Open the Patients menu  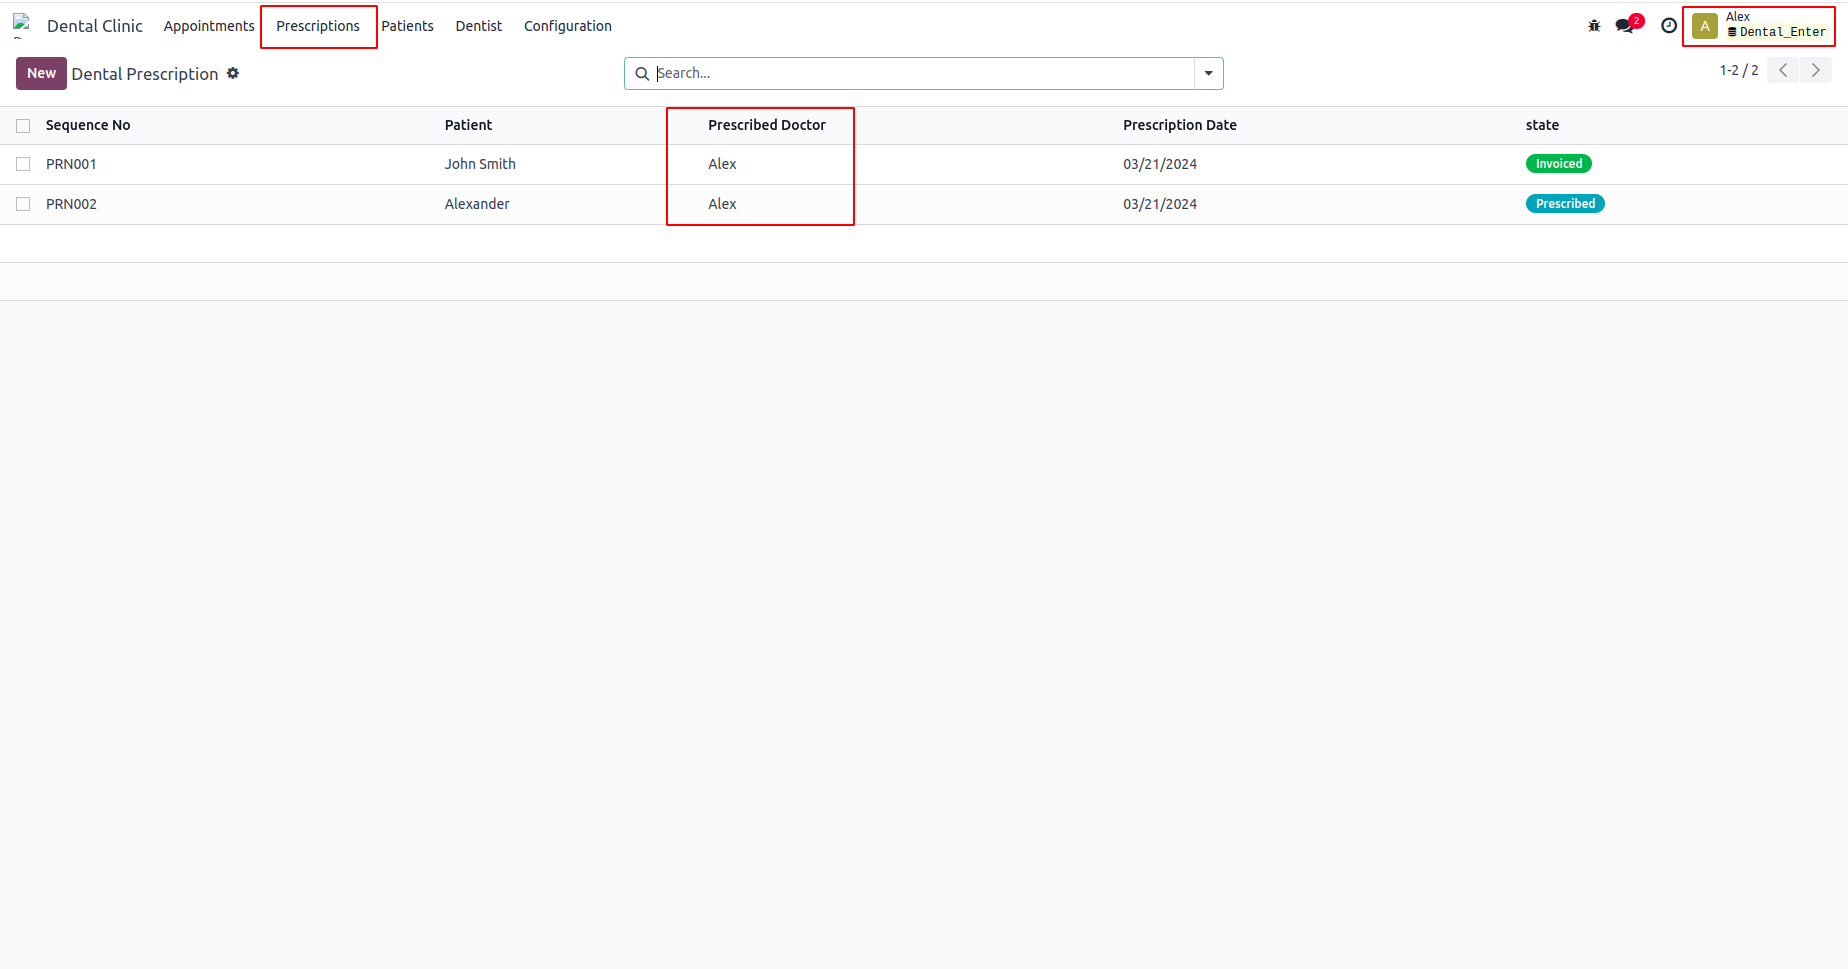tap(407, 26)
